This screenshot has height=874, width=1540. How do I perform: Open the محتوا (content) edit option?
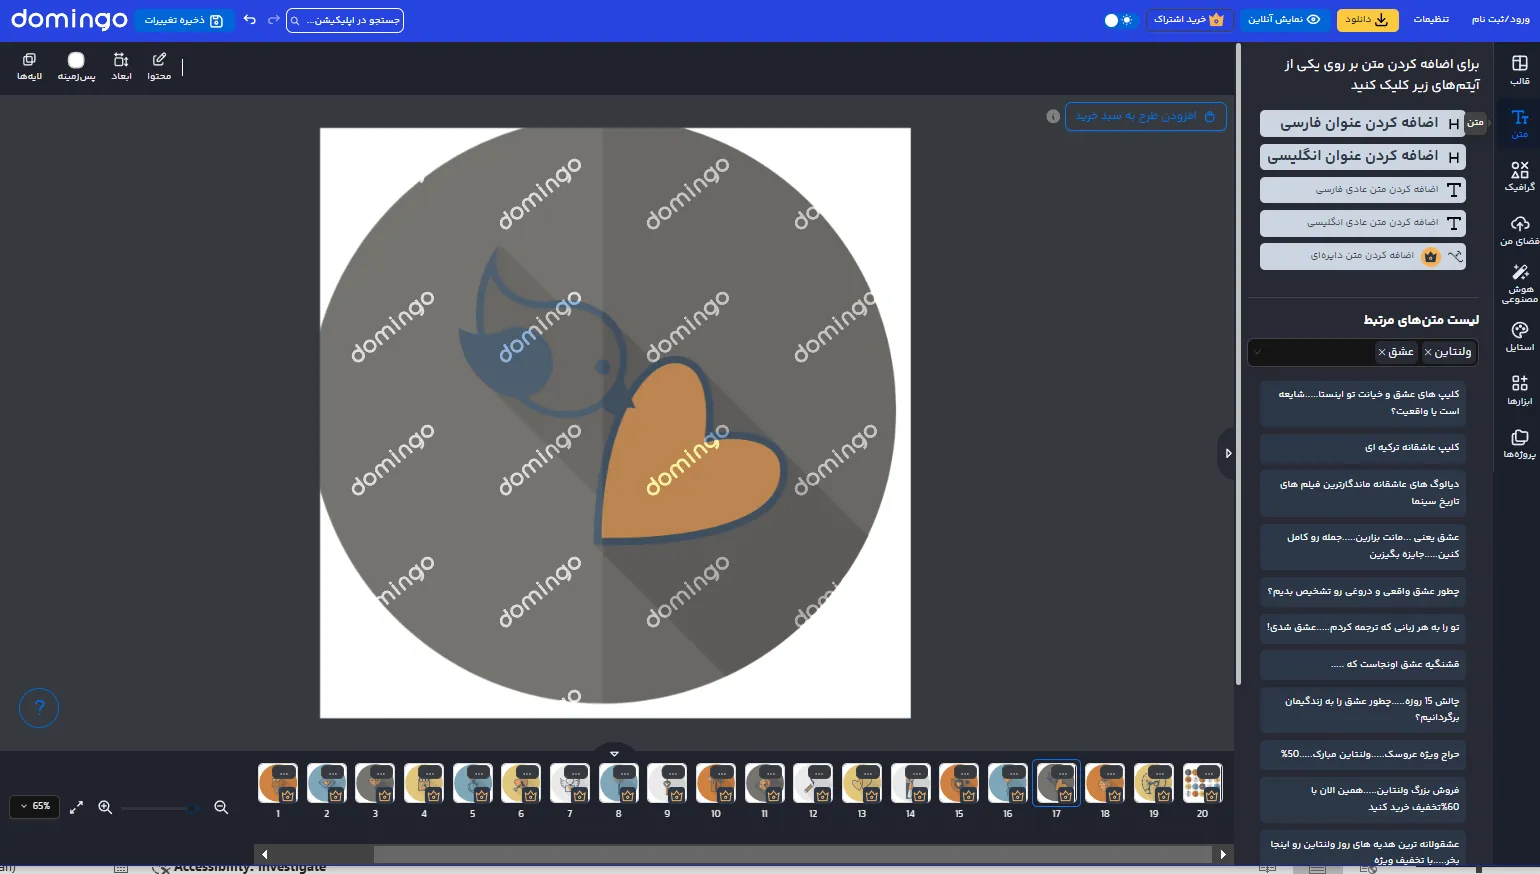tap(159, 67)
